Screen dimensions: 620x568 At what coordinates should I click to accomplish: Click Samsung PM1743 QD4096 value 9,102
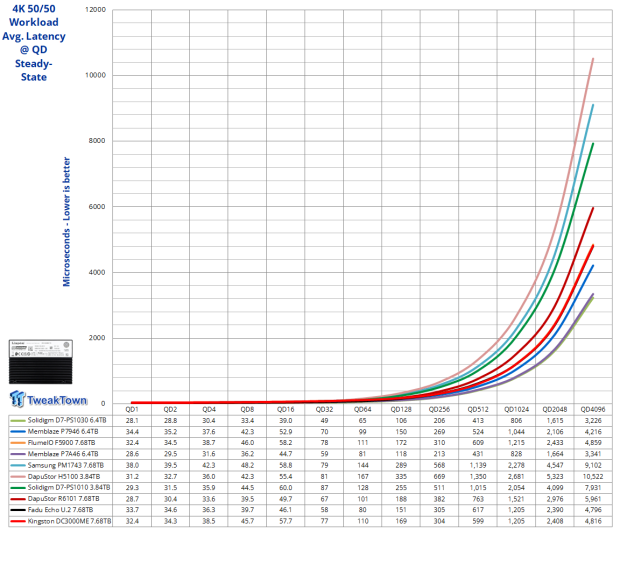click(x=593, y=465)
